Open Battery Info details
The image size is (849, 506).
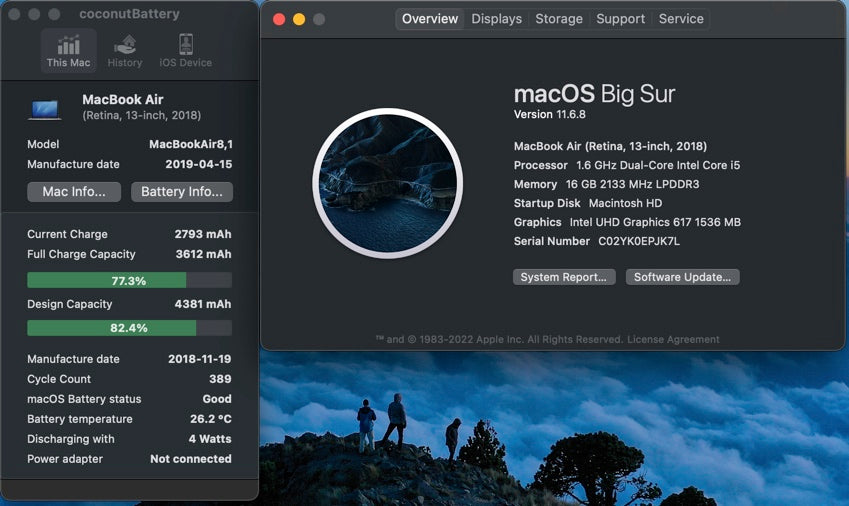pos(182,192)
